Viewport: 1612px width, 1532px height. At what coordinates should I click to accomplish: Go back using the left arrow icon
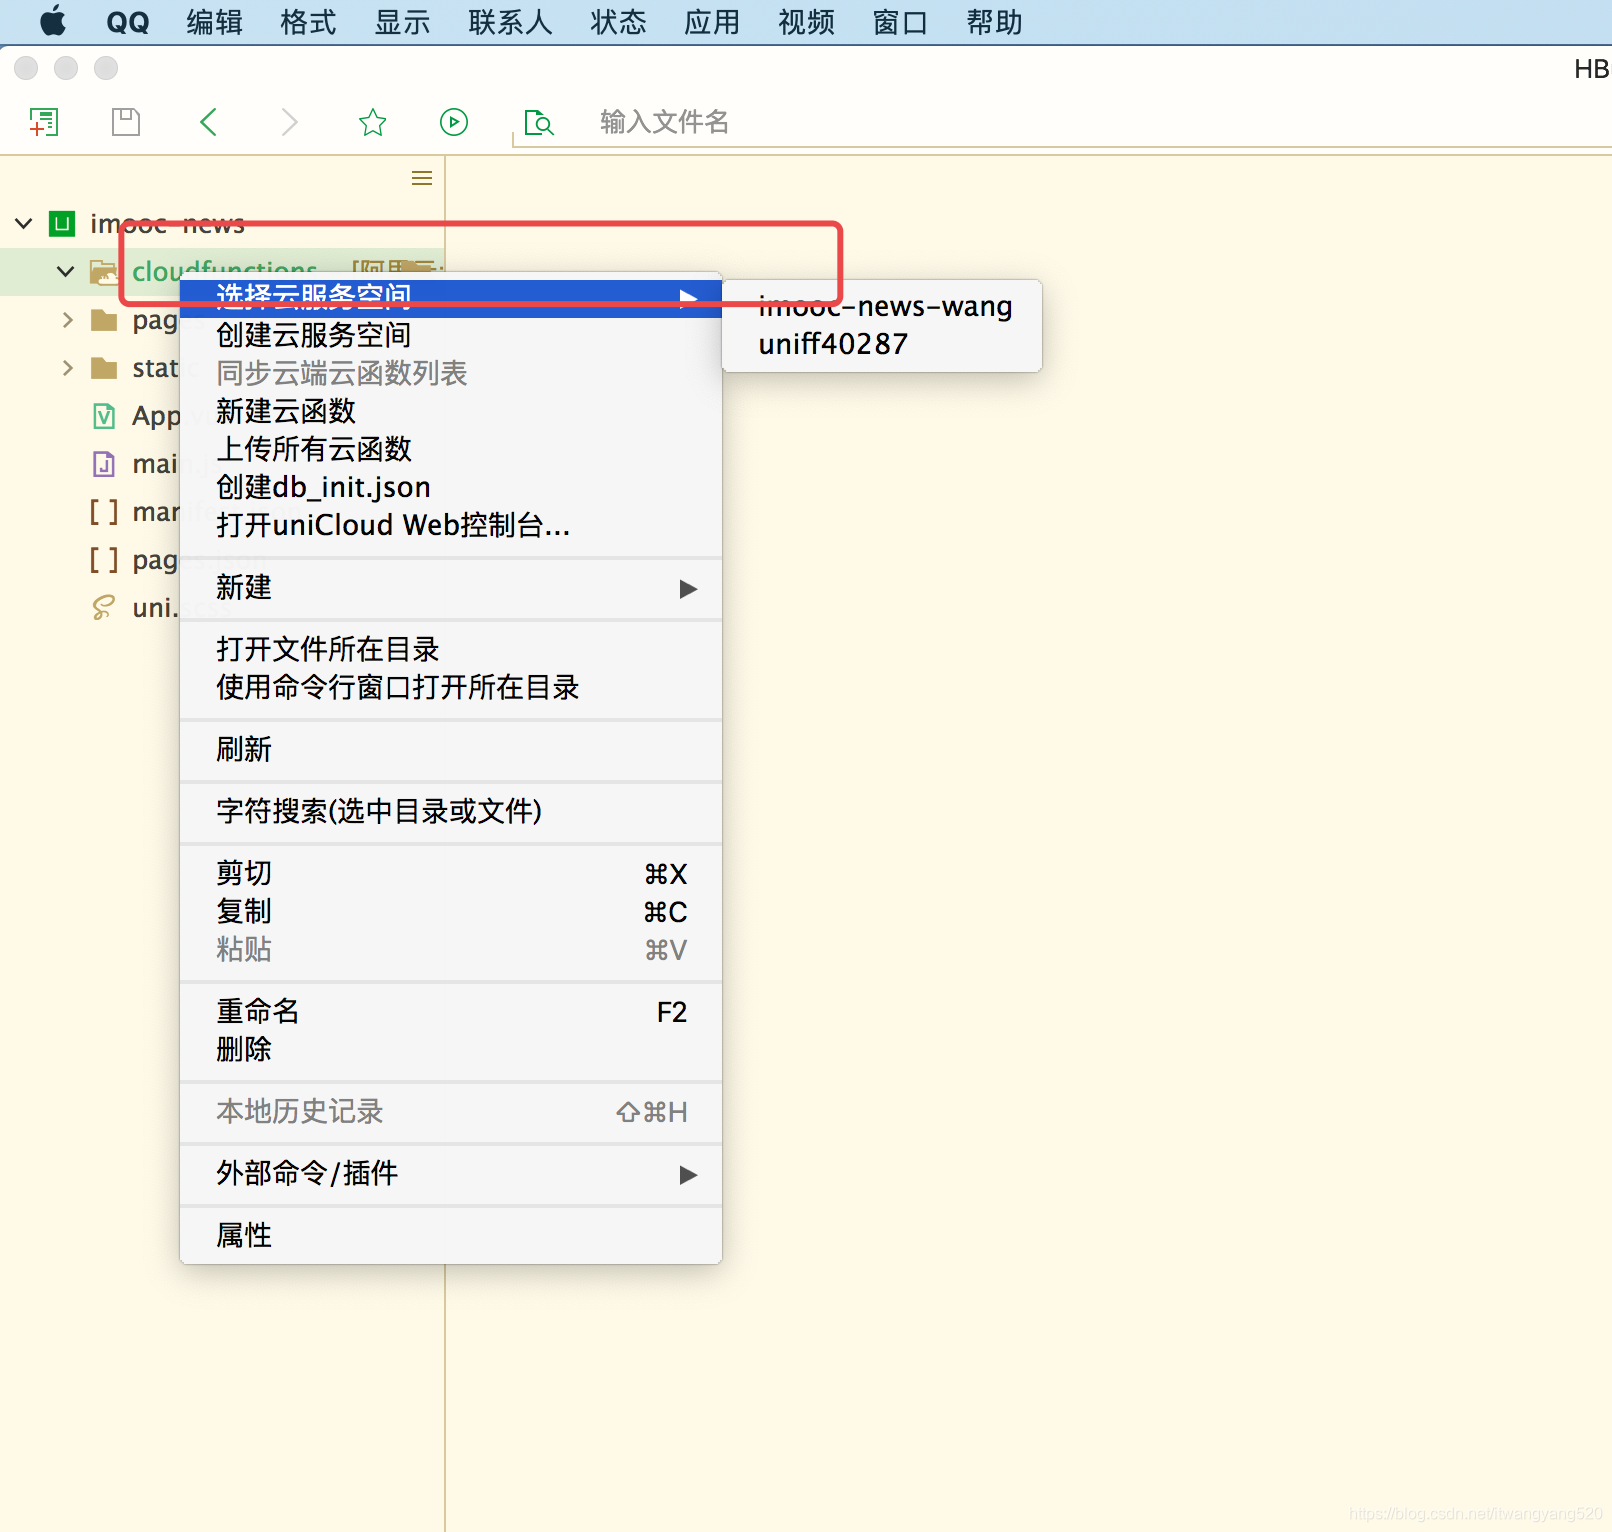point(208,122)
